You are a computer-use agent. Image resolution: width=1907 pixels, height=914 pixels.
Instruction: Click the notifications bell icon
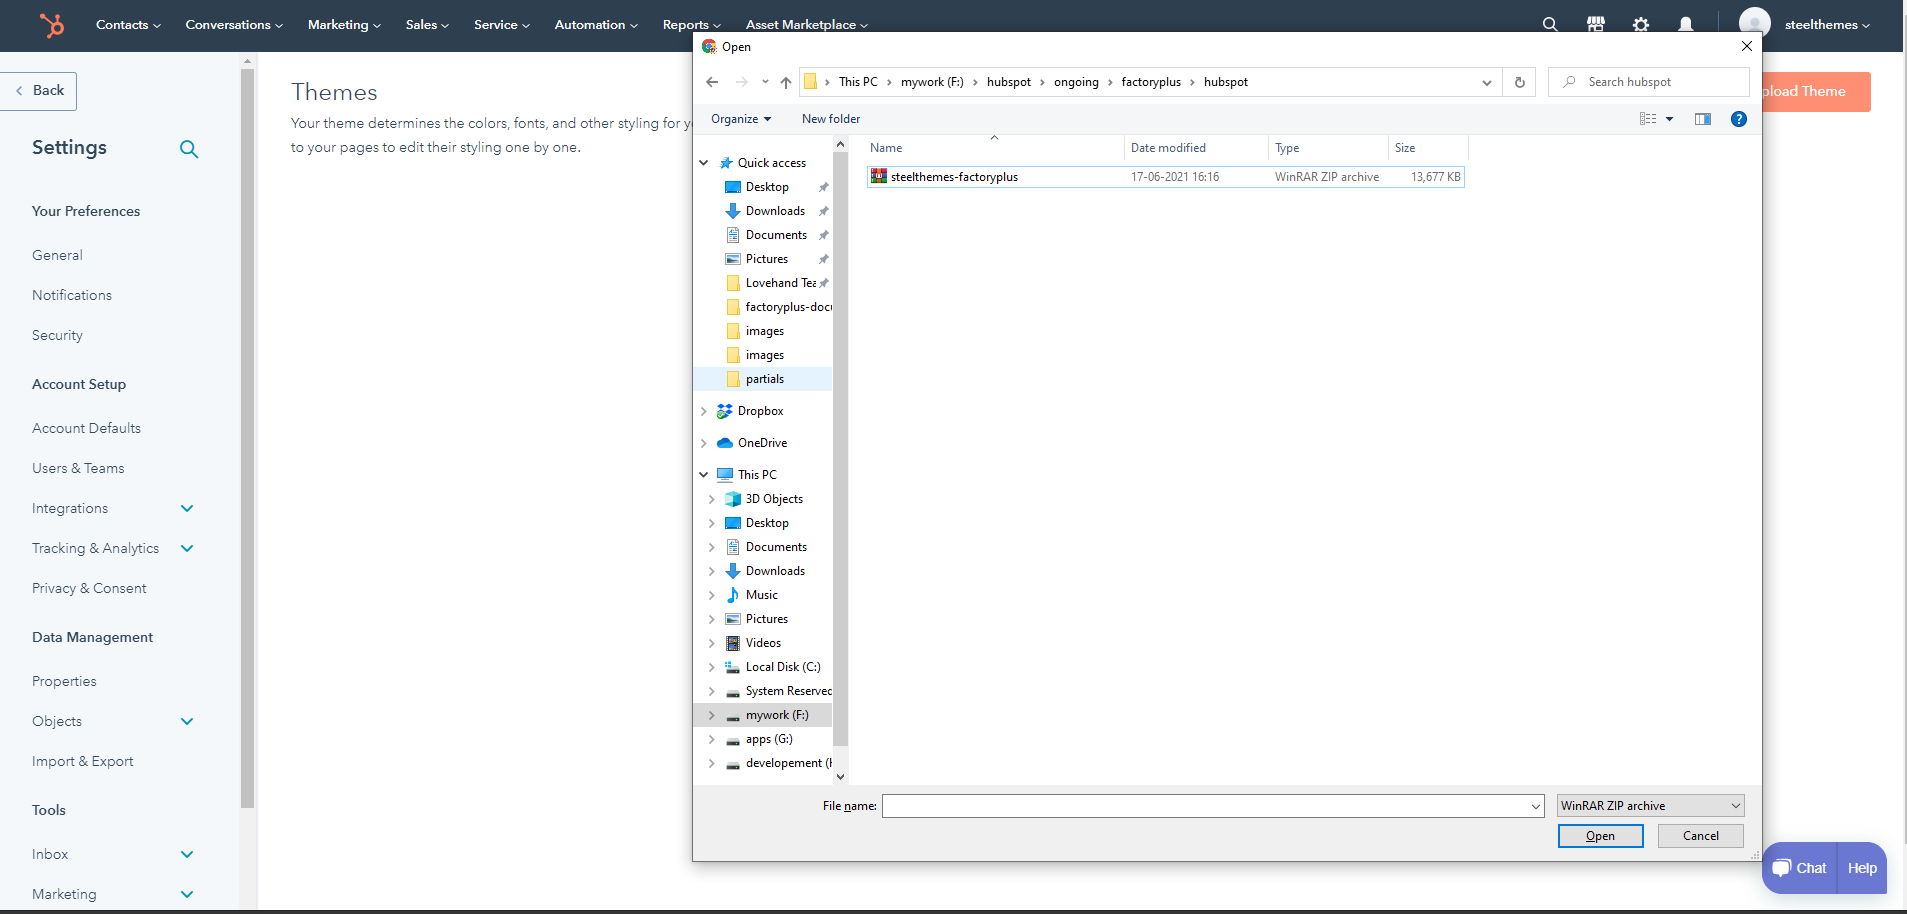(x=1685, y=24)
